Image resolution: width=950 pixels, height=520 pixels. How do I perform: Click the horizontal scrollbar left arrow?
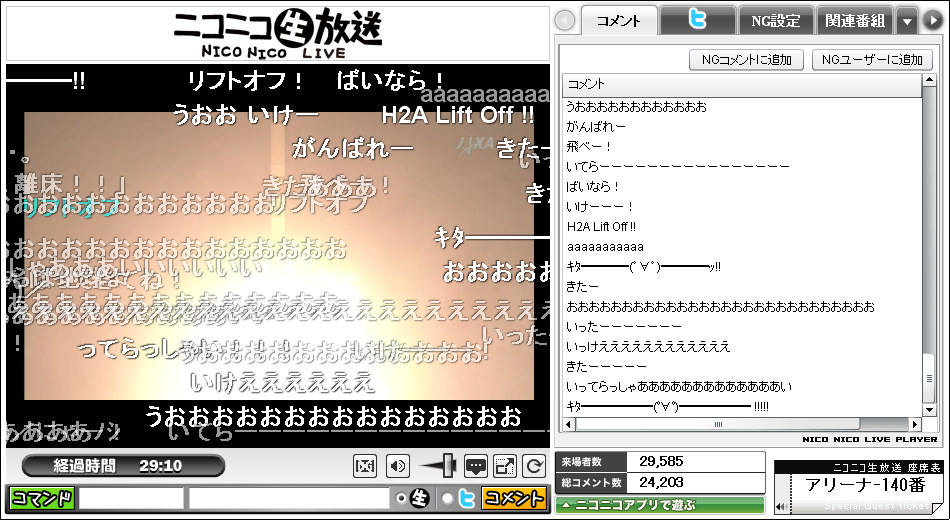point(569,424)
